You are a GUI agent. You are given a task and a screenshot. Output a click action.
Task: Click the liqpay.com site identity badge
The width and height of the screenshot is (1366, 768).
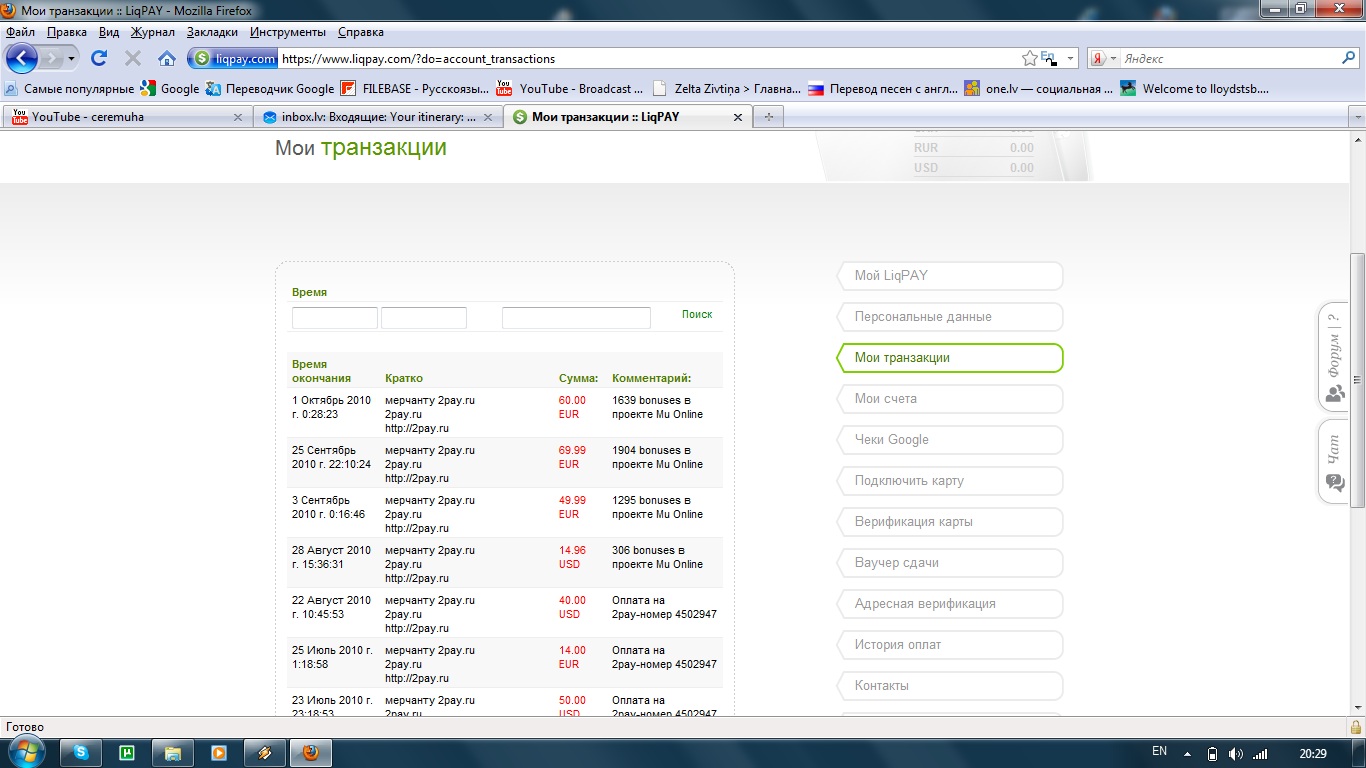(235, 59)
